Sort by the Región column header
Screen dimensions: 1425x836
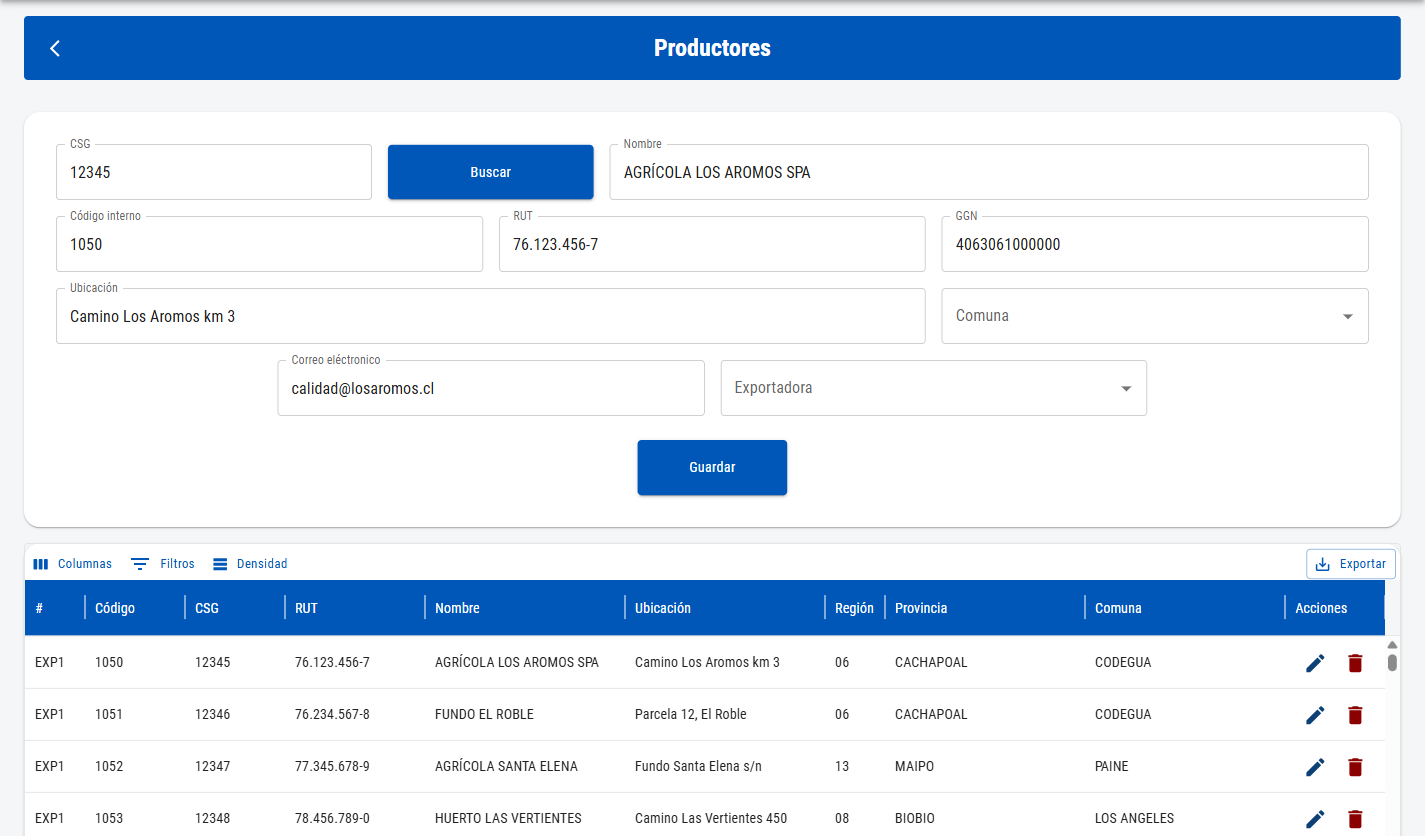(854, 608)
